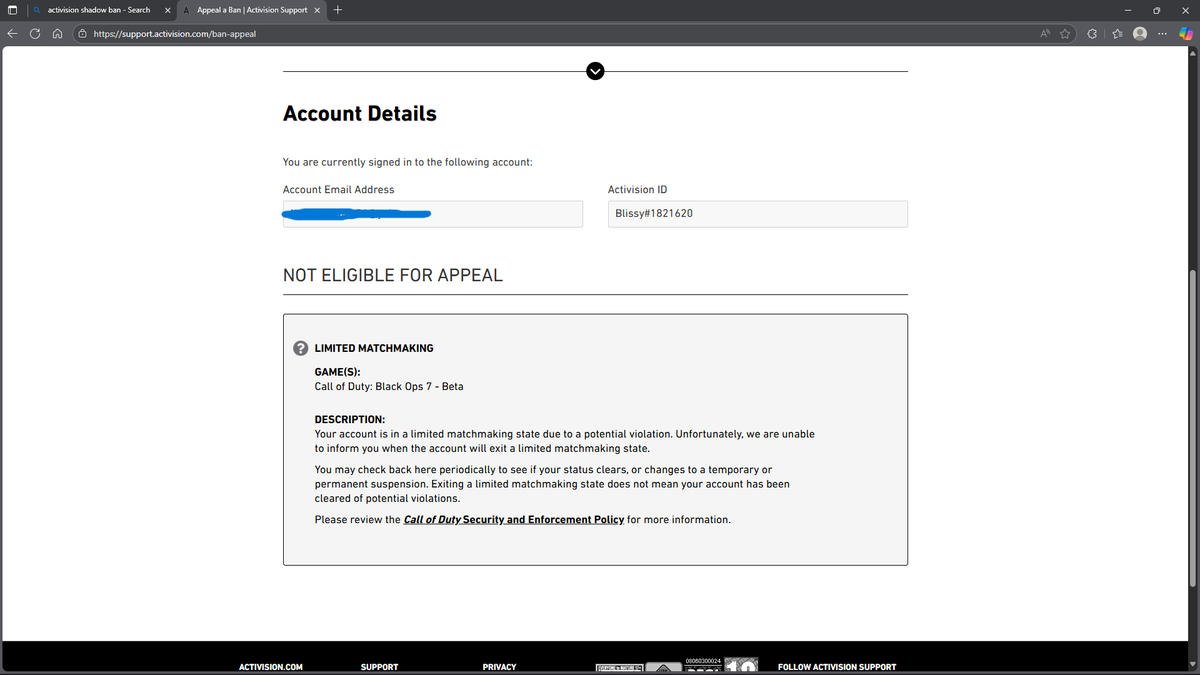
Task: Select the Activision ID field
Action: click(758, 214)
